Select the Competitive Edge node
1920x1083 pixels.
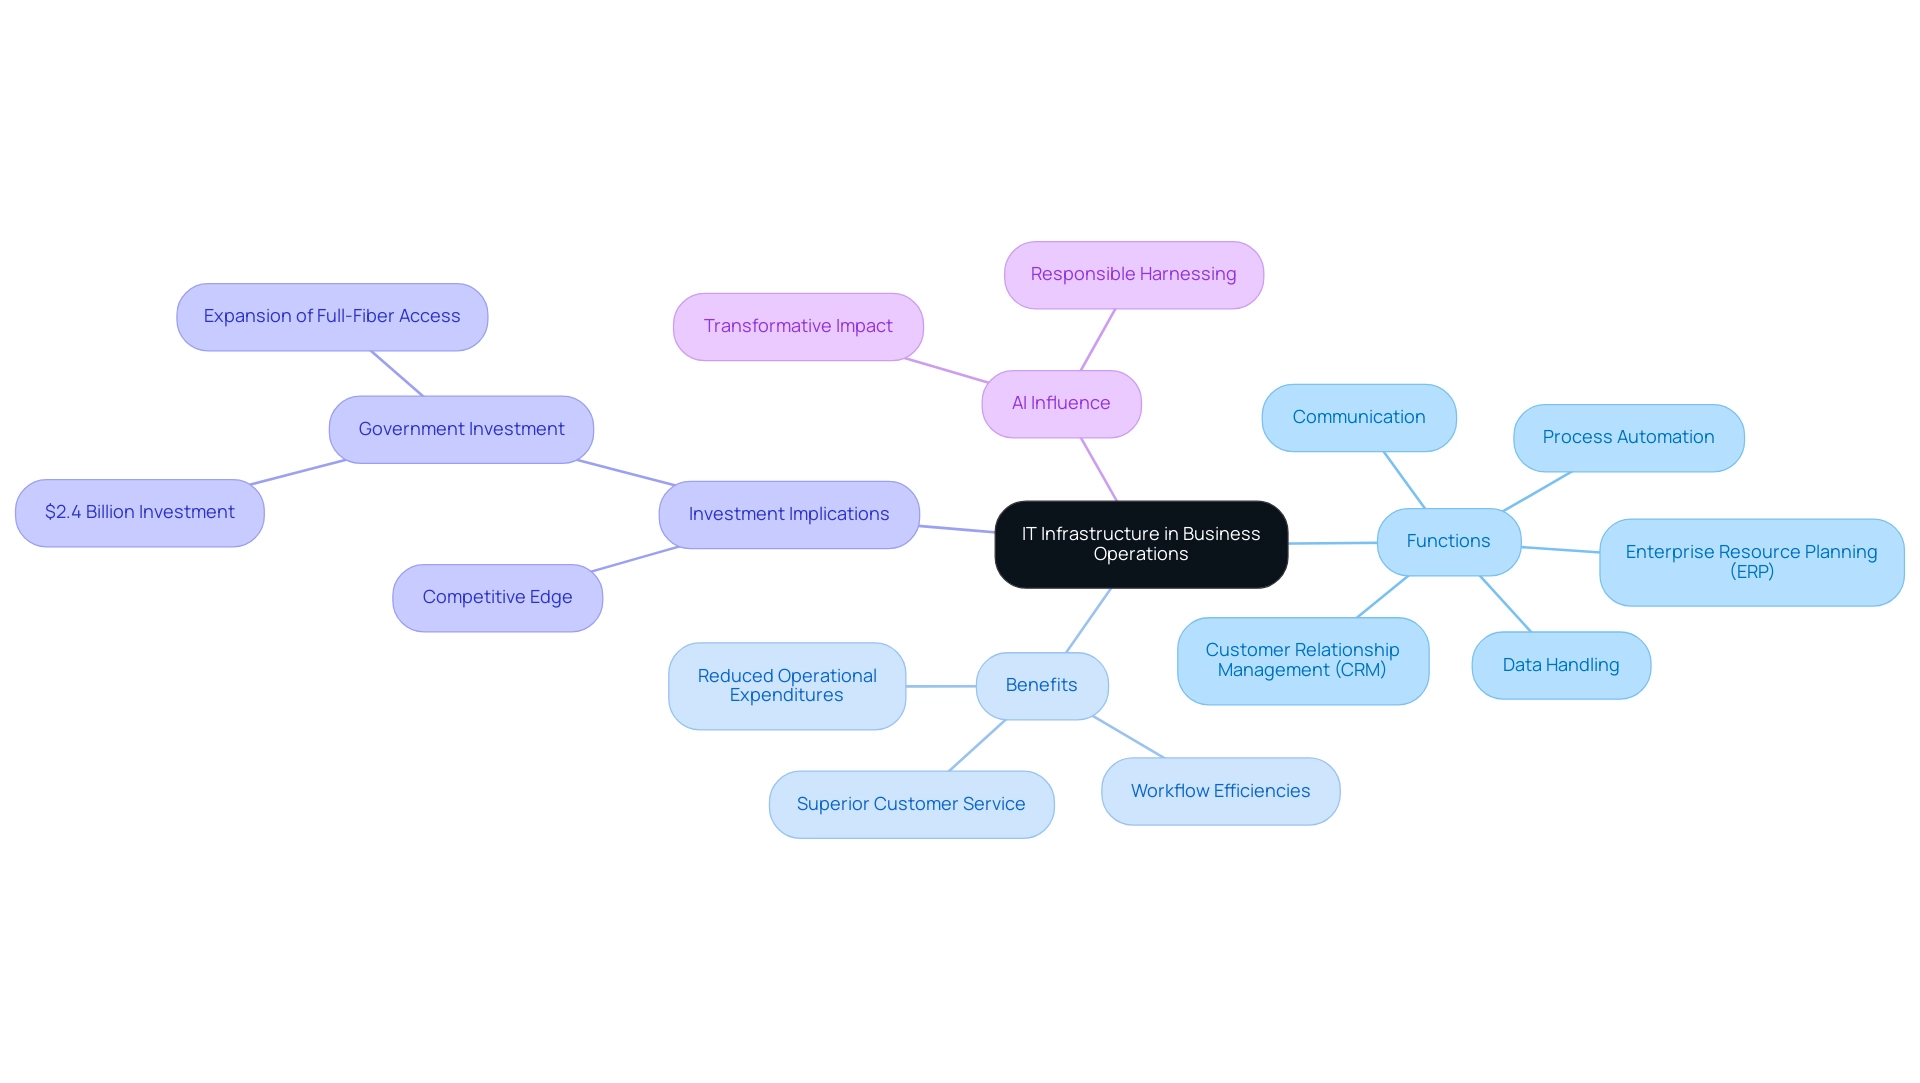497,596
